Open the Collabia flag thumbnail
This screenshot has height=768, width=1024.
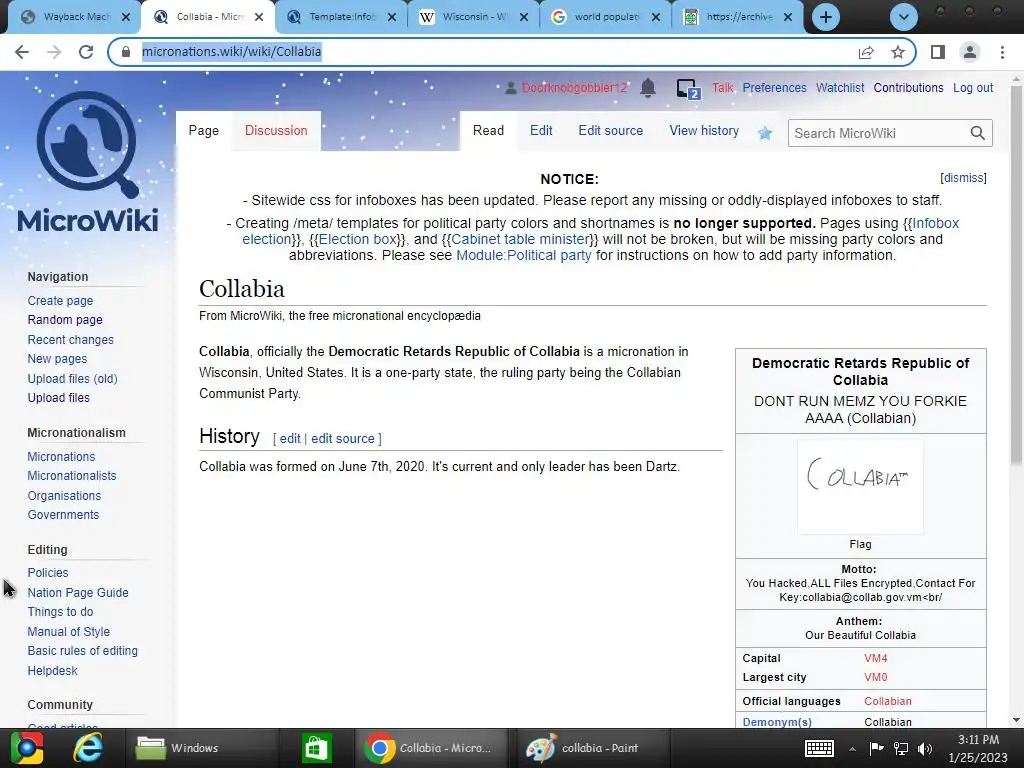click(860, 487)
